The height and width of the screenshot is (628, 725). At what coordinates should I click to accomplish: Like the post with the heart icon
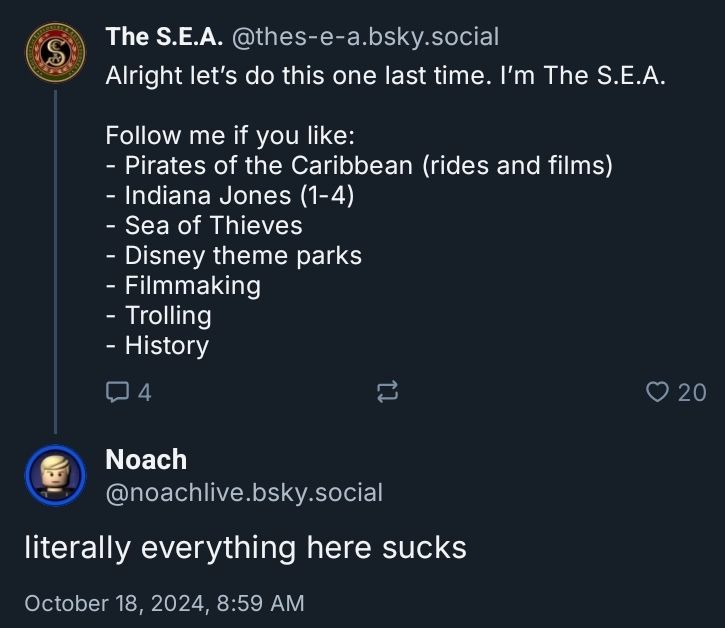657,392
